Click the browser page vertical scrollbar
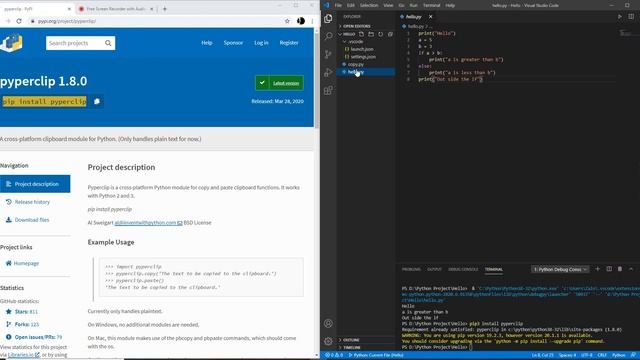The width and height of the screenshot is (640, 360). (x=317, y=80)
